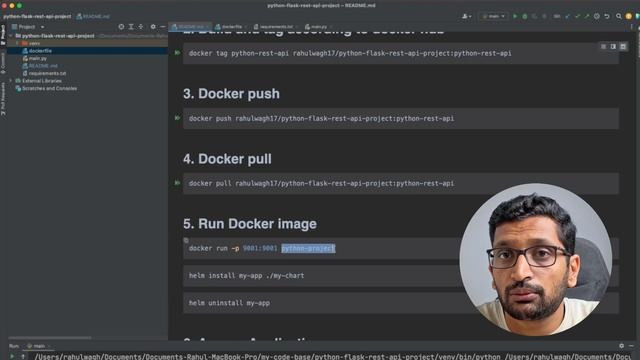Start the Debug bug icon in toolbar
The height and width of the screenshot is (360, 640).
tap(524, 16)
